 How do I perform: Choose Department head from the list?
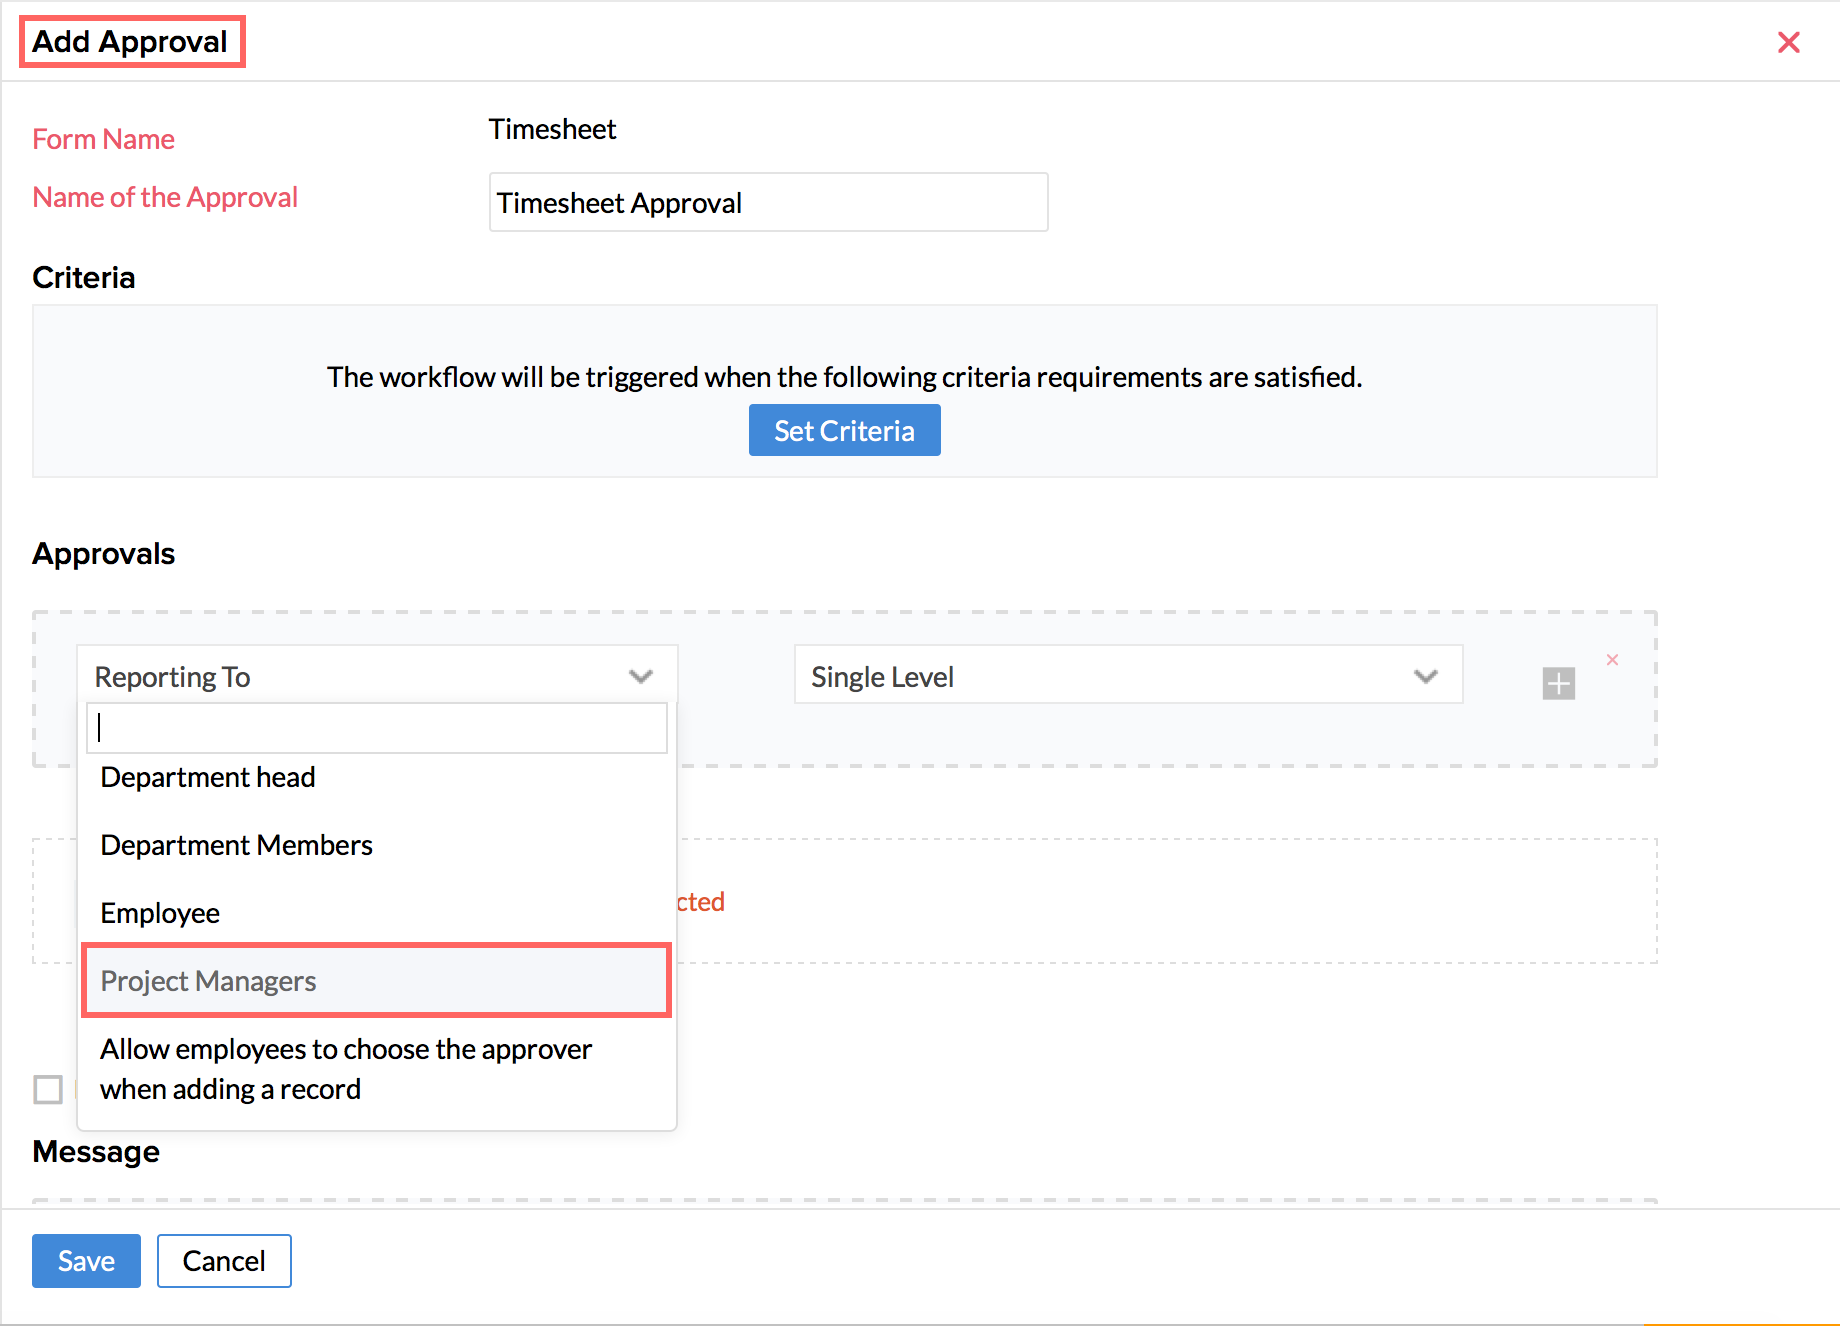(208, 777)
